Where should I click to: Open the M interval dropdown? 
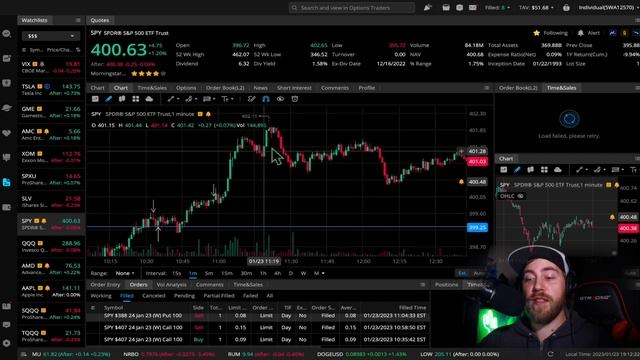pyautogui.click(x=319, y=273)
